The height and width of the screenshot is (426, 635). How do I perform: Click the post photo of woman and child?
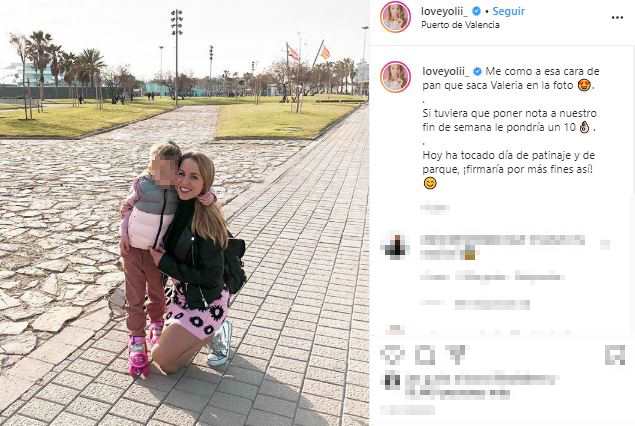184,213
